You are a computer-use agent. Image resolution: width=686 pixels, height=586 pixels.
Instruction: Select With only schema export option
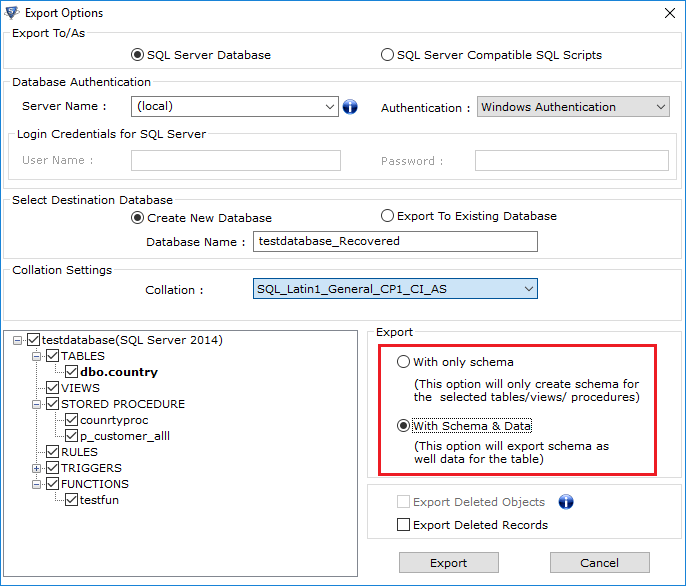click(403, 362)
